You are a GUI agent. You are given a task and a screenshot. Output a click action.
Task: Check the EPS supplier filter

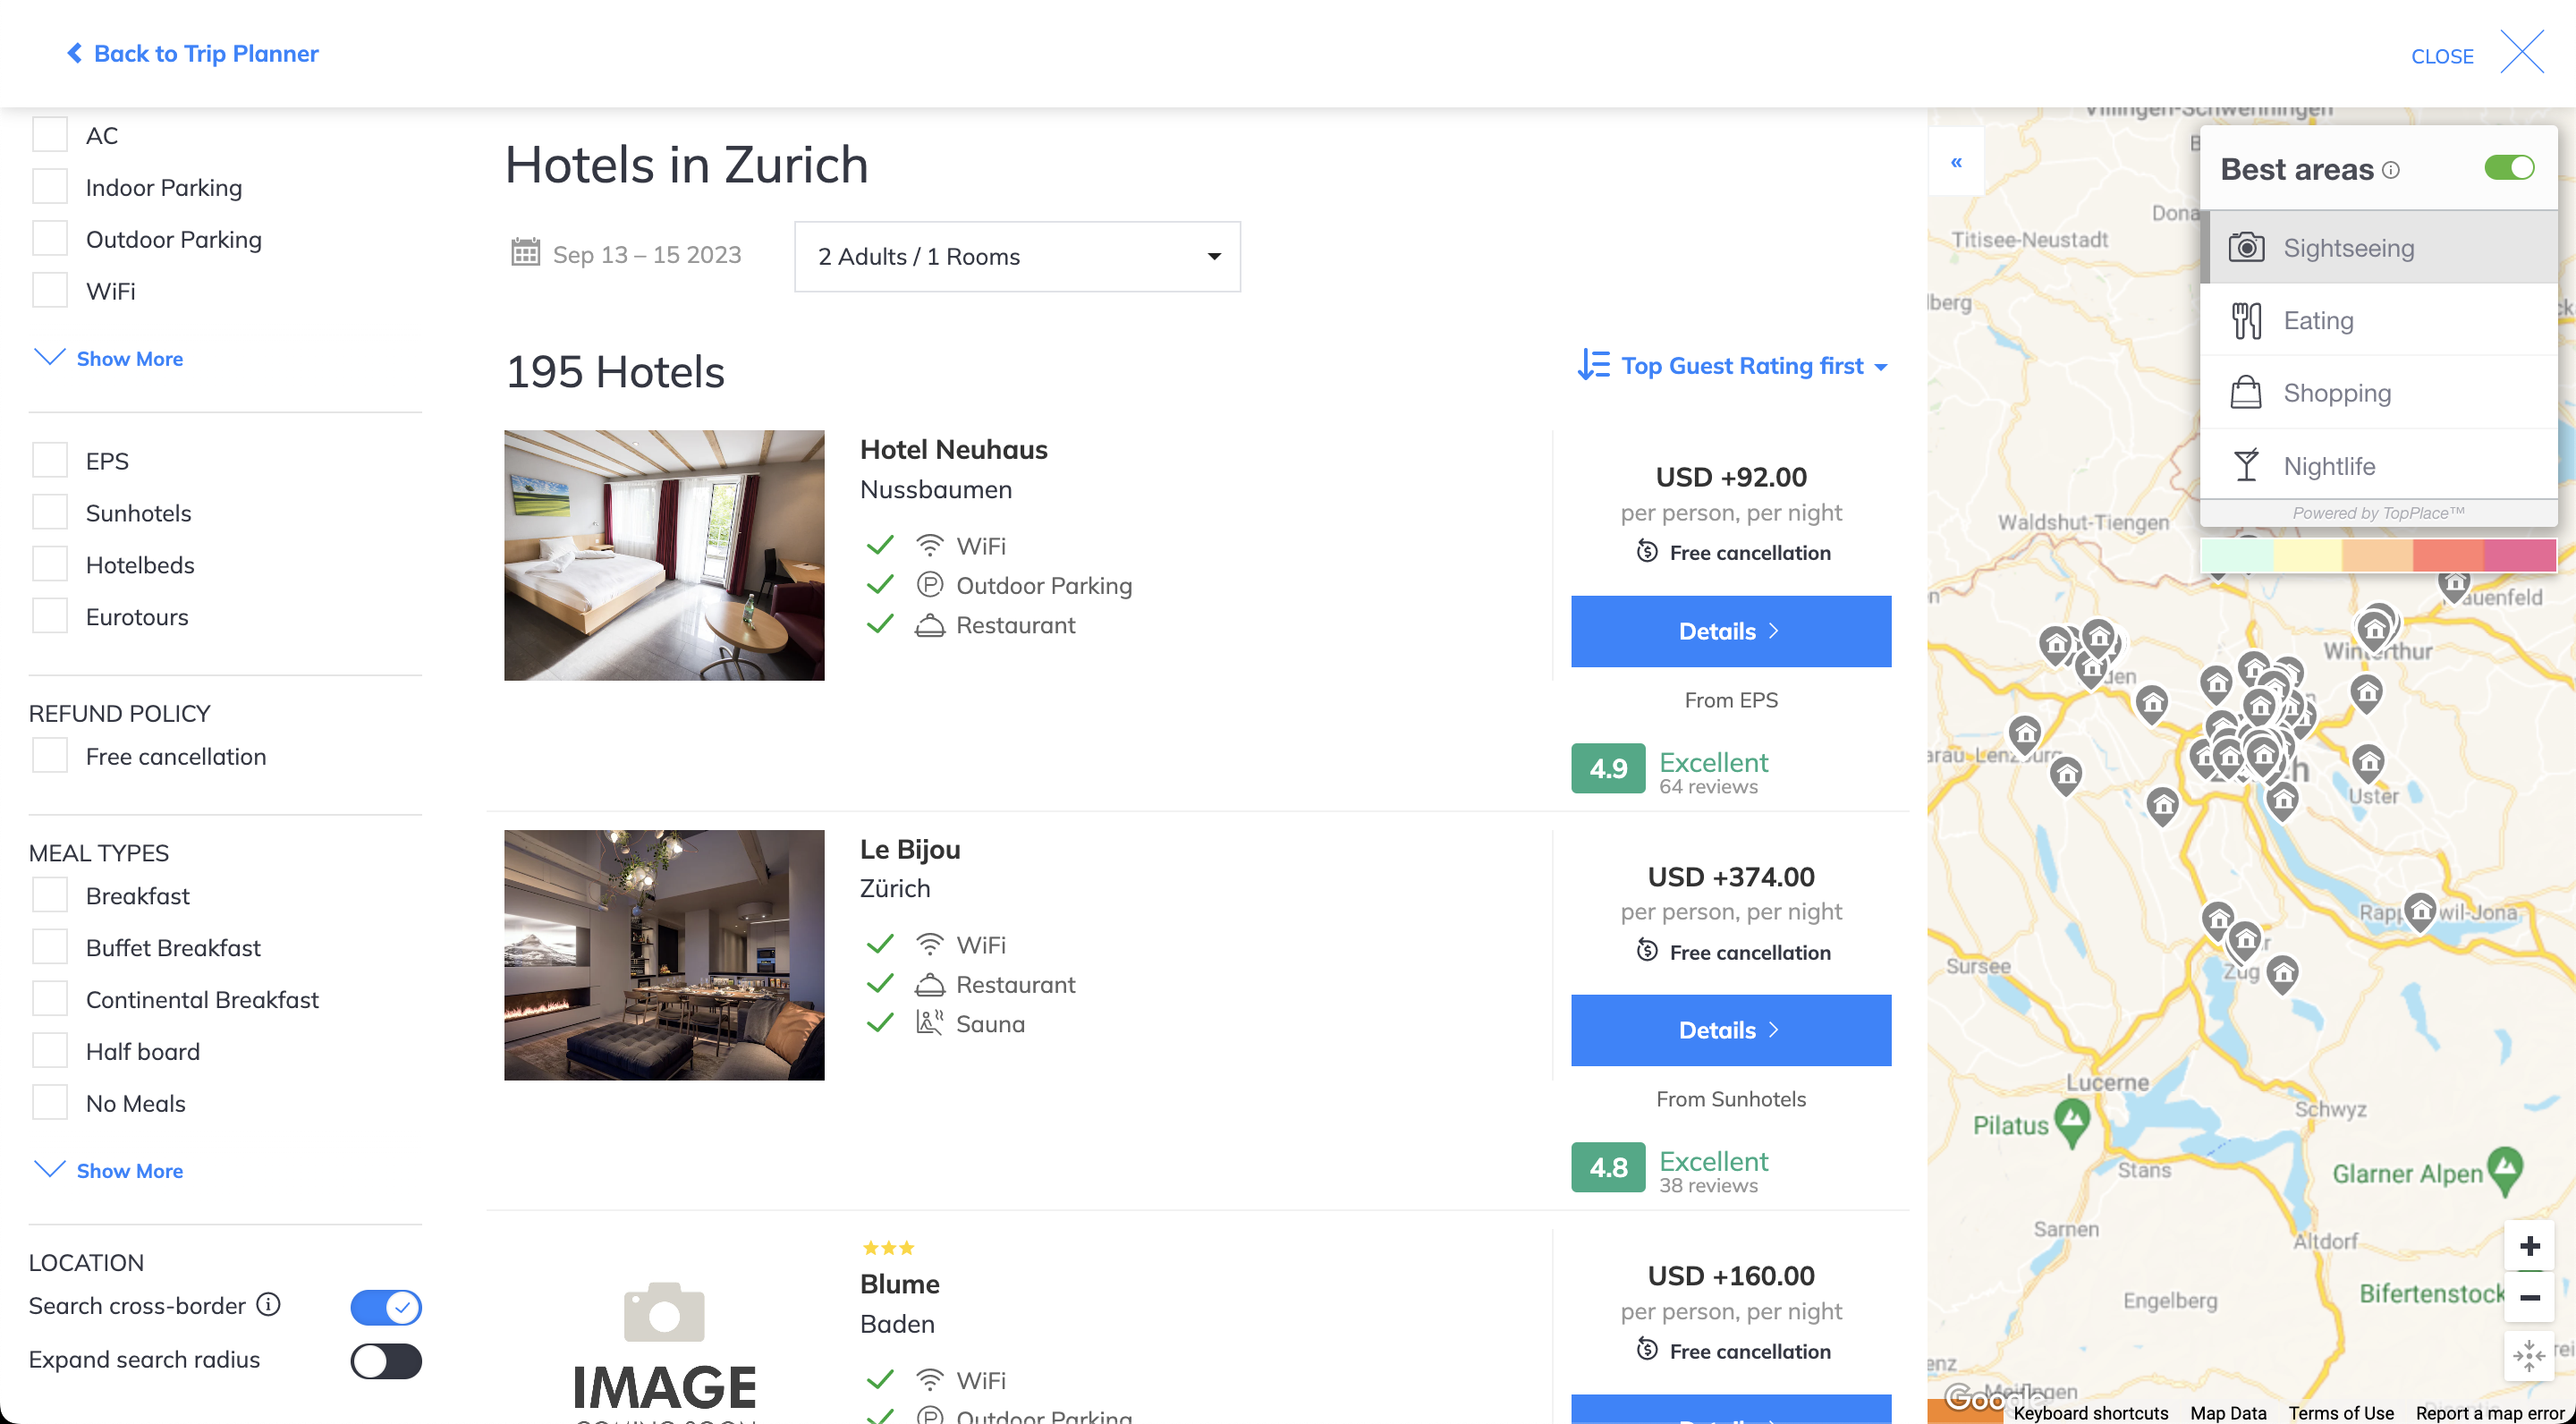coord(50,460)
